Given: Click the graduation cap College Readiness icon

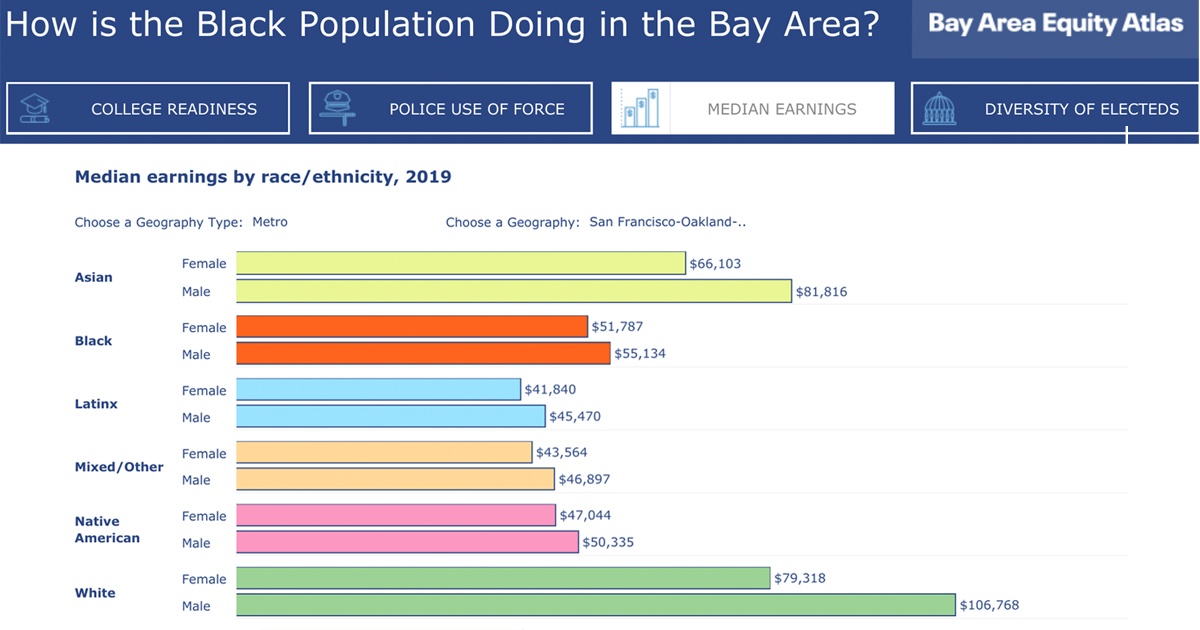Looking at the screenshot, I should [x=35, y=108].
